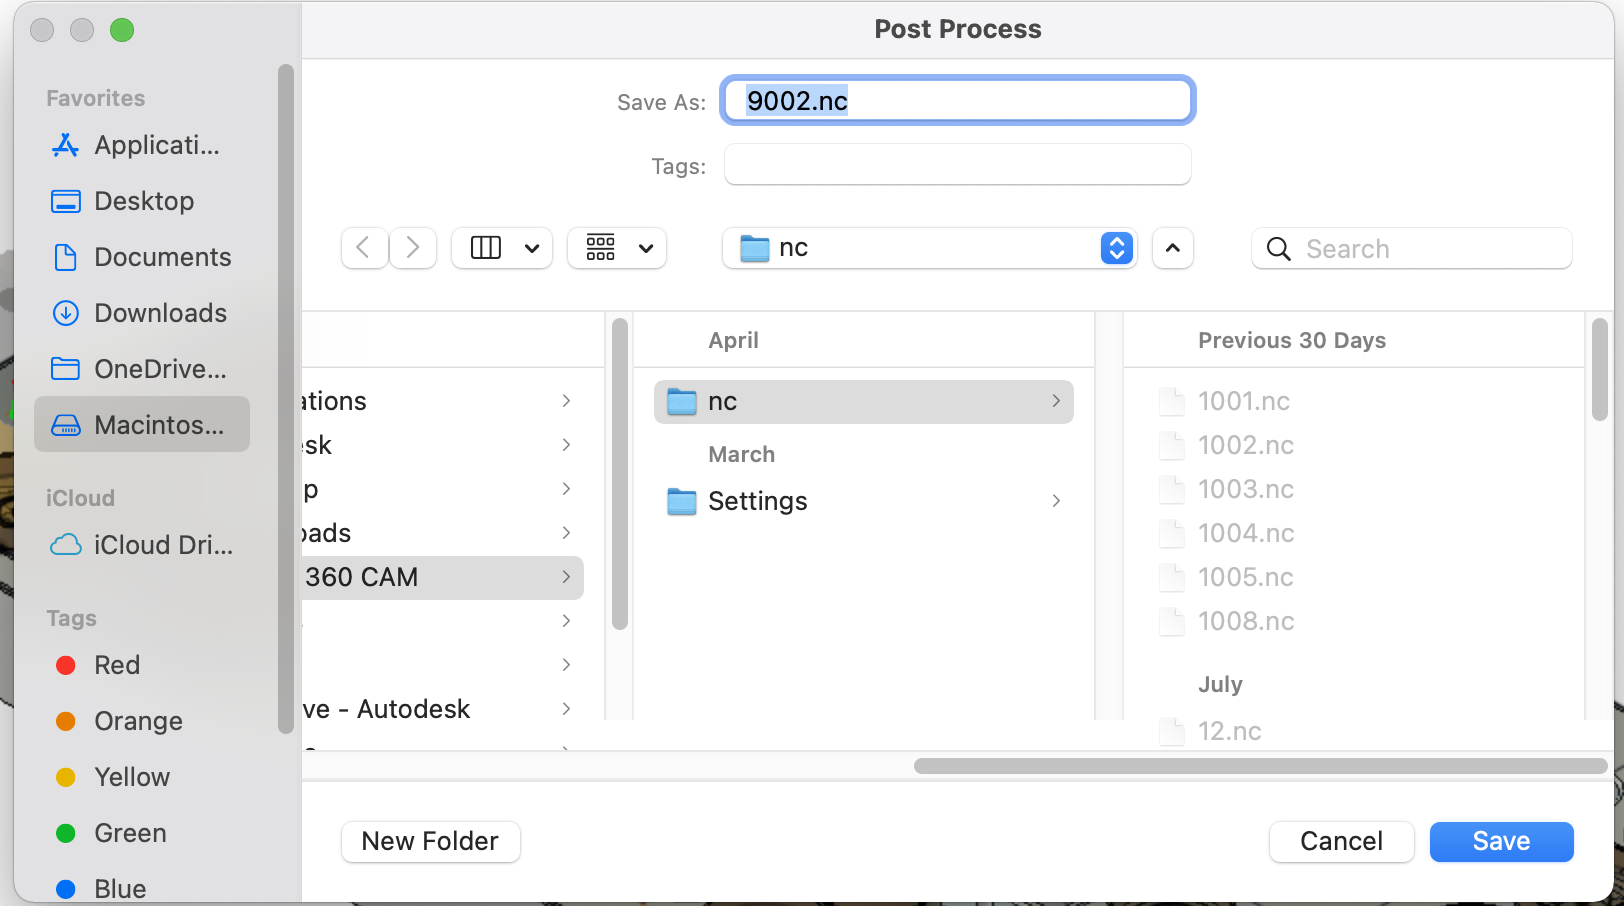Viewport: 1624px width, 906px height.
Task: Click the back navigation arrow
Action: click(x=364, y=248)
